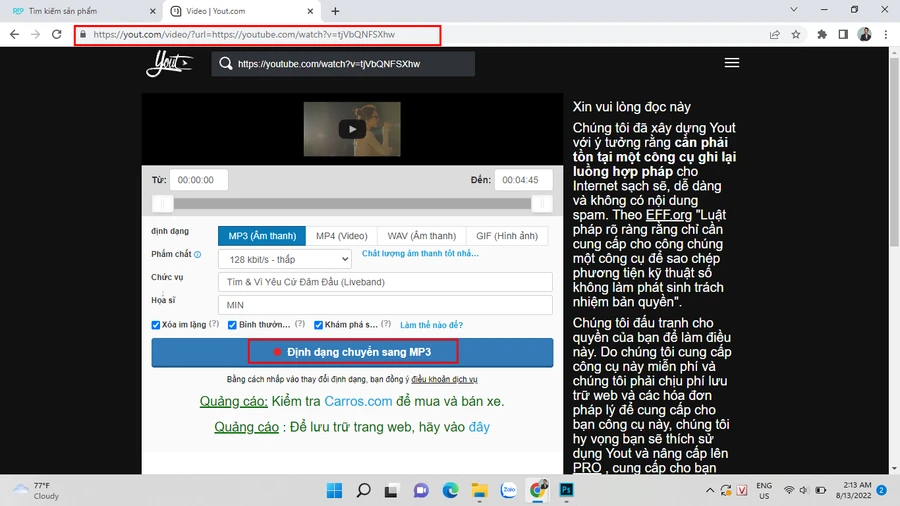The height and width of the screenshot is (506, 900).
Task: Share this page via address bar icon
Action: click(x=775, y=34)
